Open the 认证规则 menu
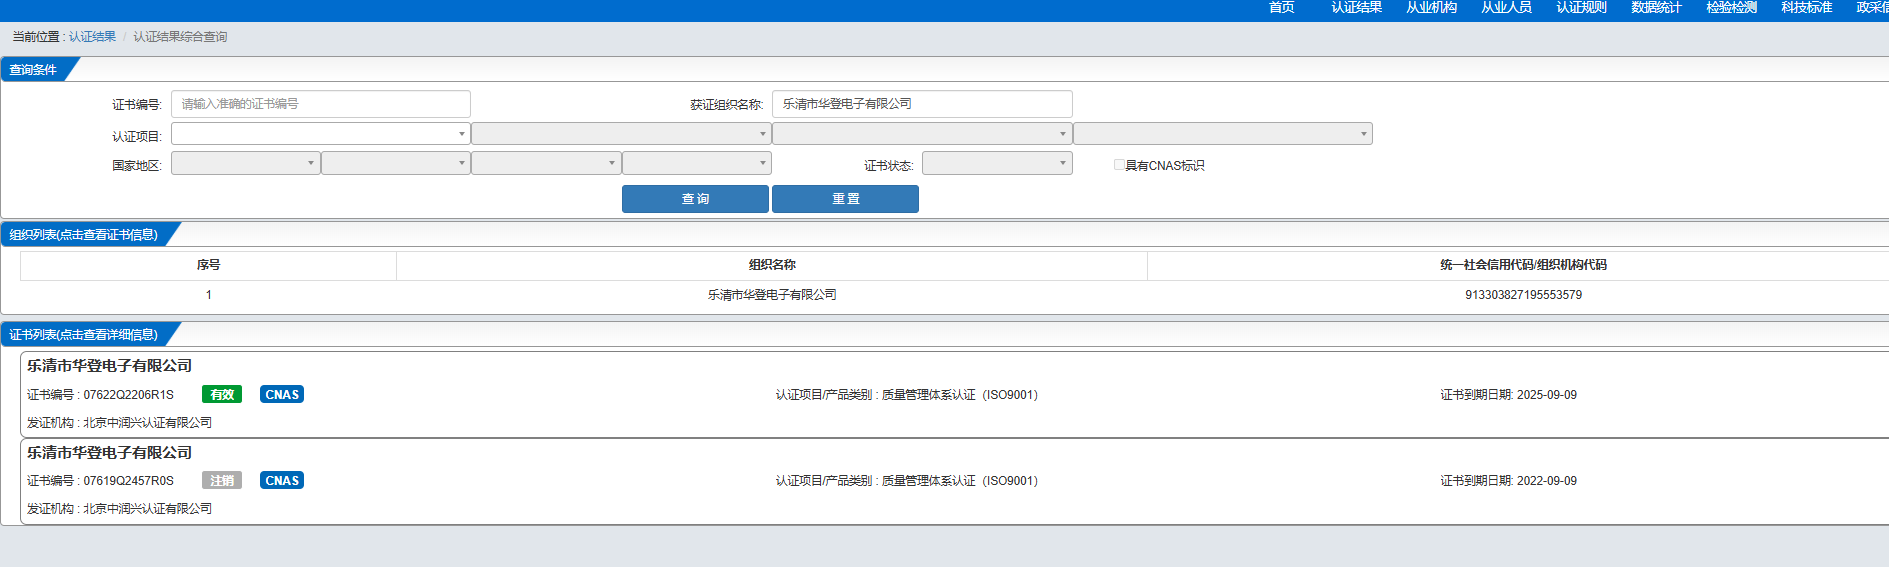 tap(1581, 7)
